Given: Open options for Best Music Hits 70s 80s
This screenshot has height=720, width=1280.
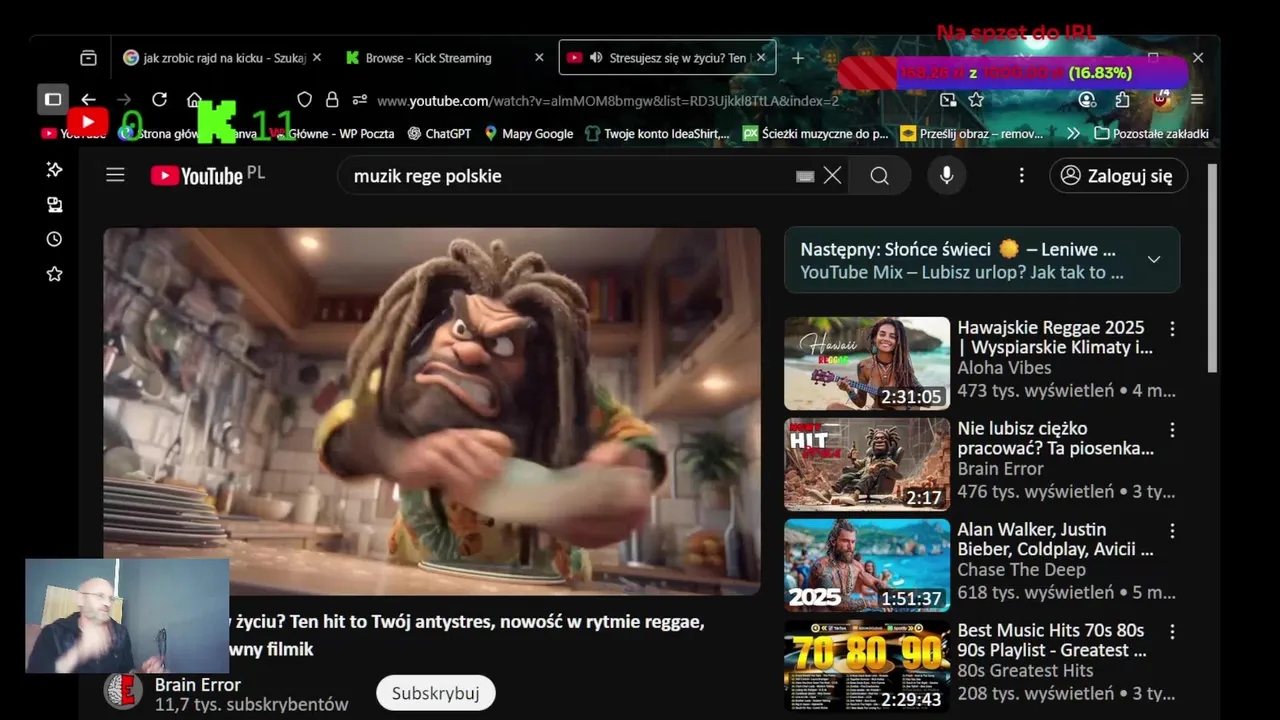Looking at the screenshot, I should tap(1172, 631).
